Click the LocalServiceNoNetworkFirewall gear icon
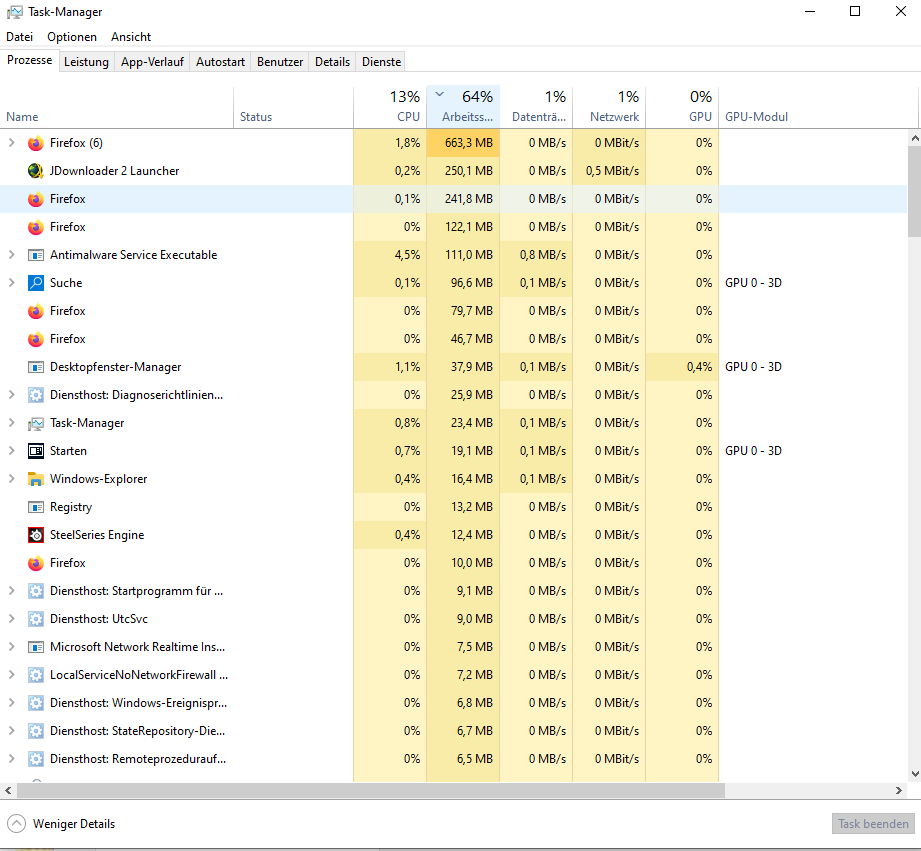 point(36,675)
